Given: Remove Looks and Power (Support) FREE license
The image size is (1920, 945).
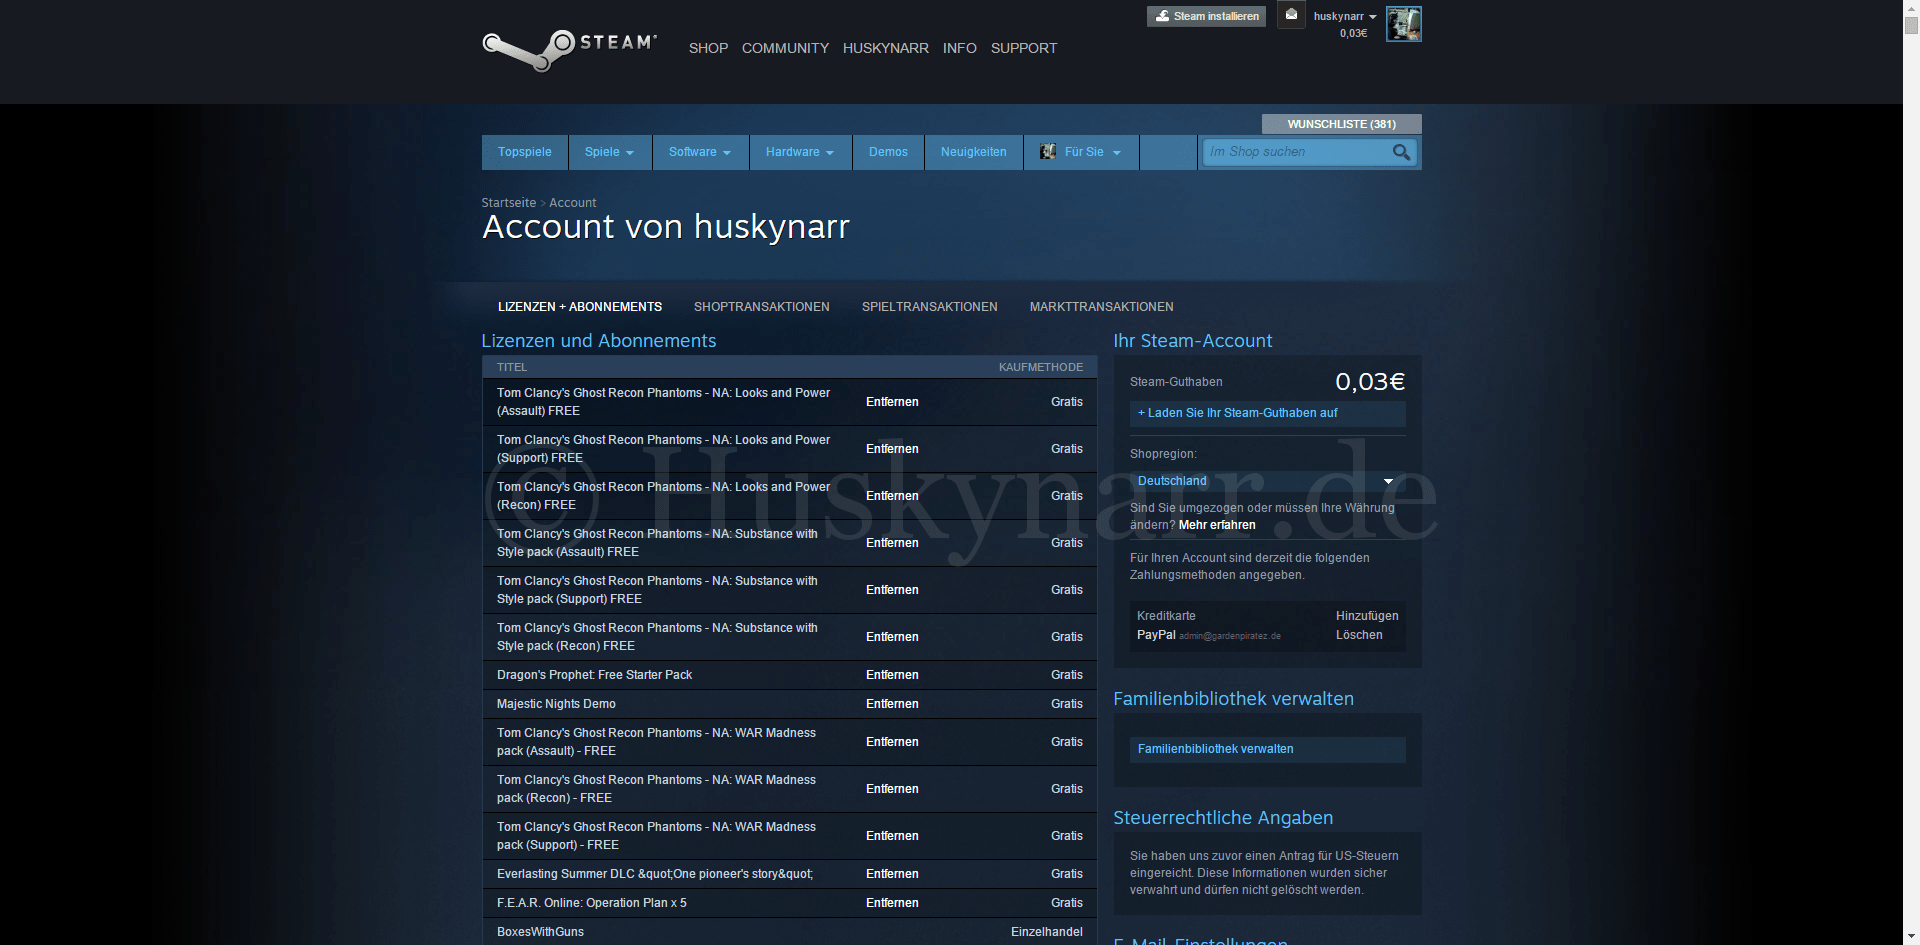Looking at the screenshot, I should 892,449.
